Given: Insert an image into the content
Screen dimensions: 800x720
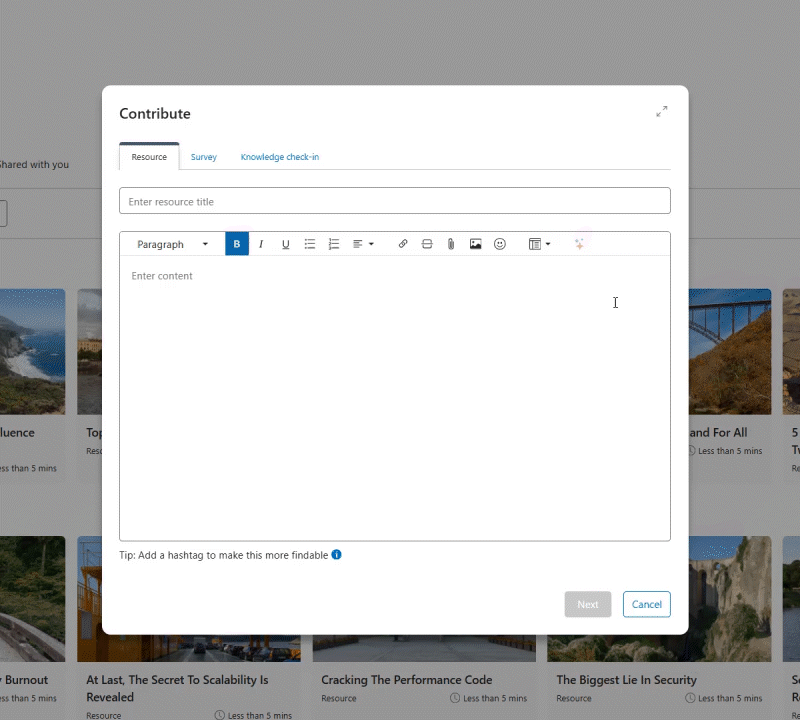Looking at the screenshot, I should [475, 243].
